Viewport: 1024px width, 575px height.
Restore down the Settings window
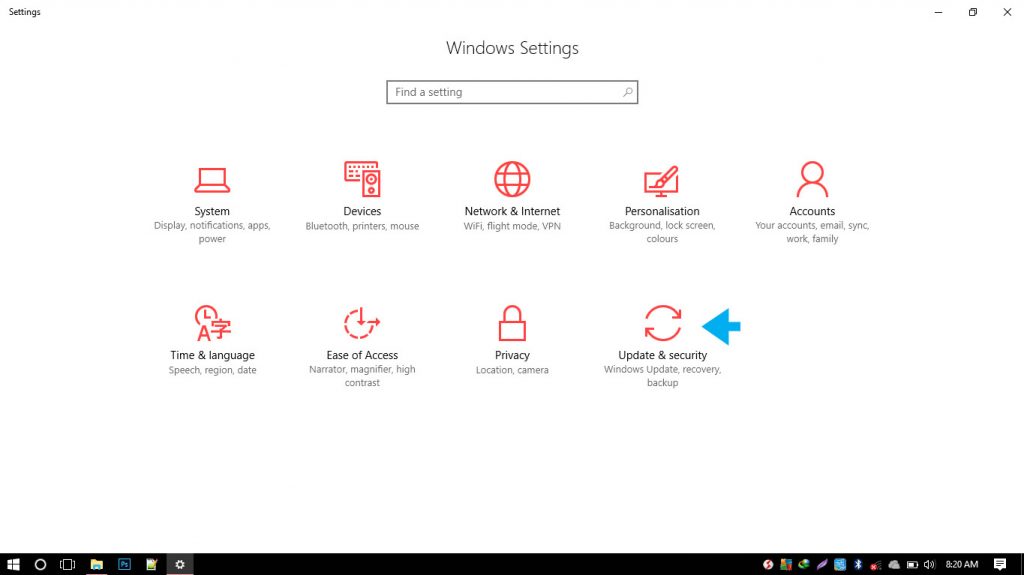(973, 12)
